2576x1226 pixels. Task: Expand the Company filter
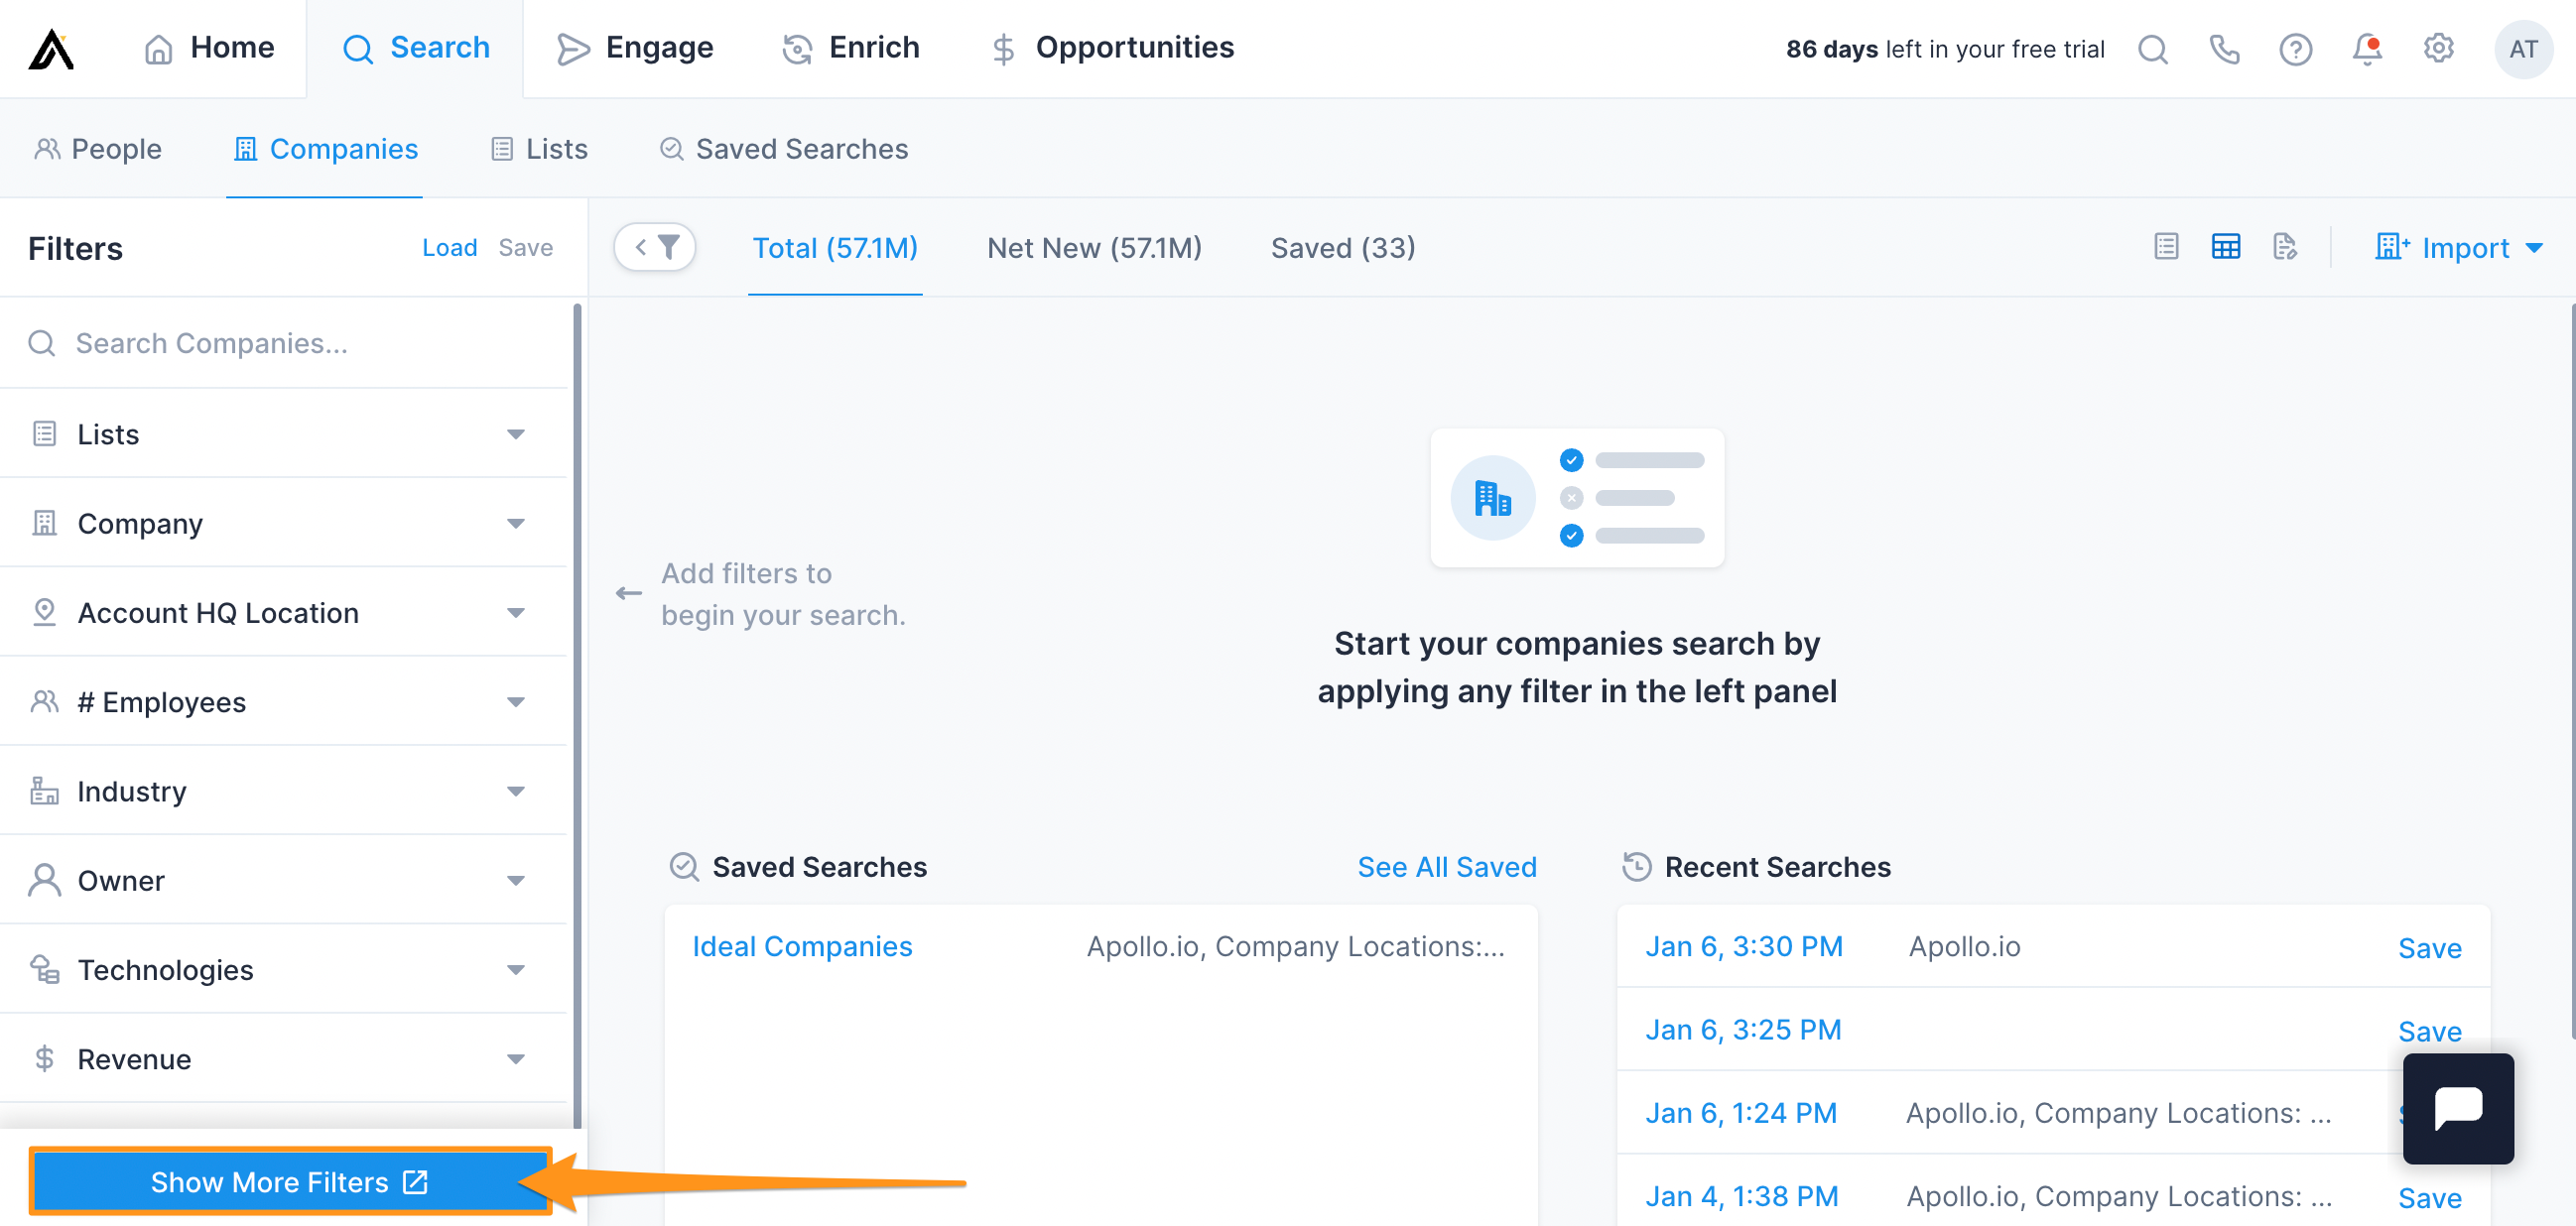click(x=283, y=523)
